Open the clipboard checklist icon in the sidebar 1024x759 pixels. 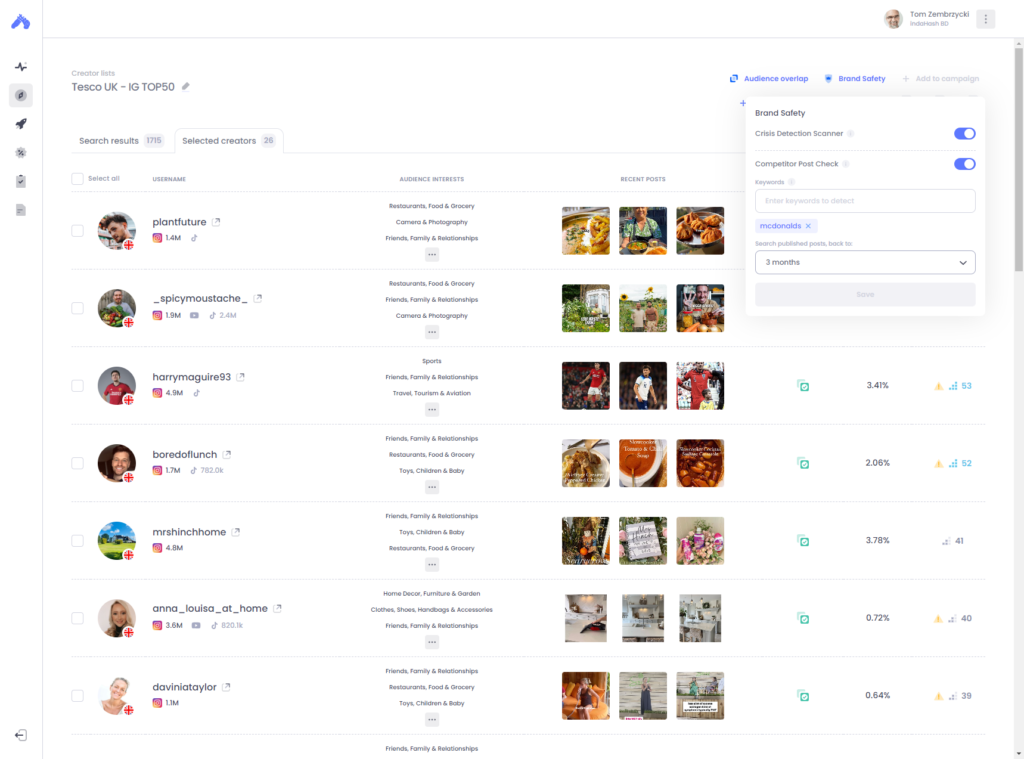coord(21,181)
